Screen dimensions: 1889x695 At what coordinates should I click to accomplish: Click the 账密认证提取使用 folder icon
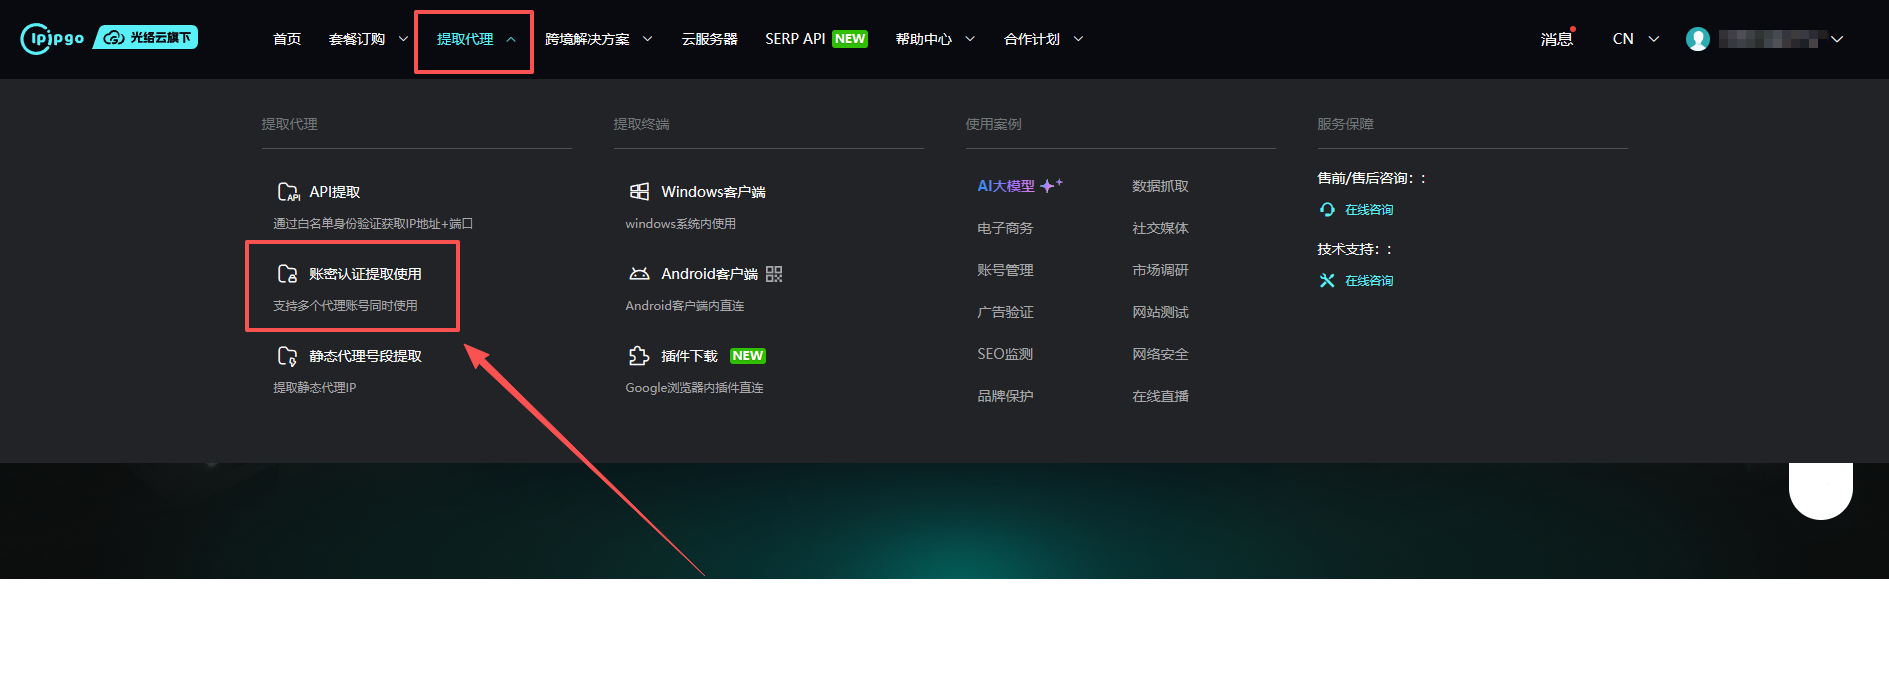point(288,274)
